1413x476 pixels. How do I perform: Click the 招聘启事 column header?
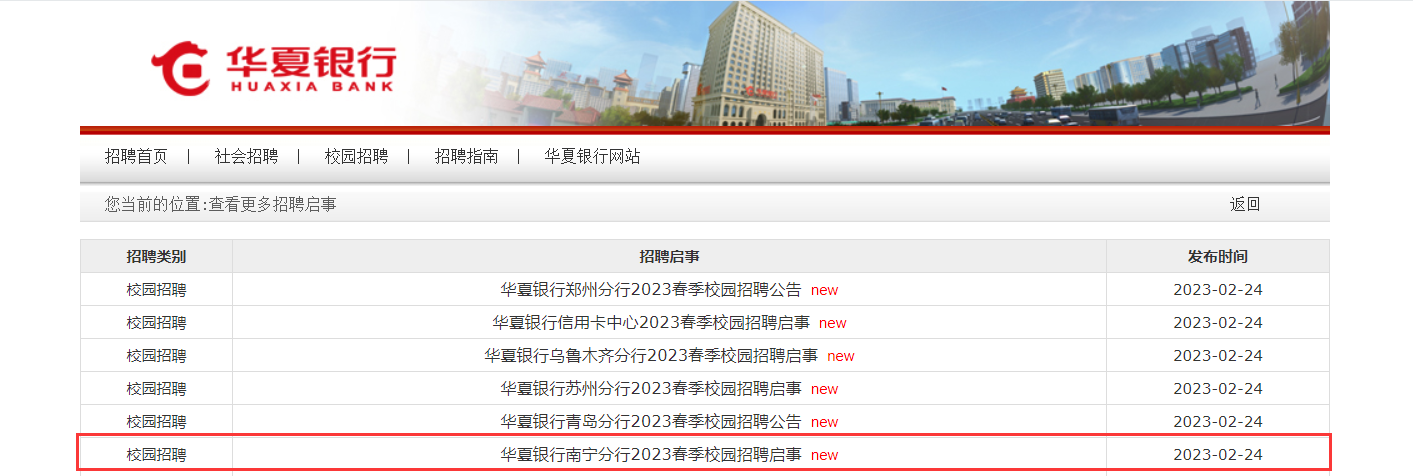669,257
